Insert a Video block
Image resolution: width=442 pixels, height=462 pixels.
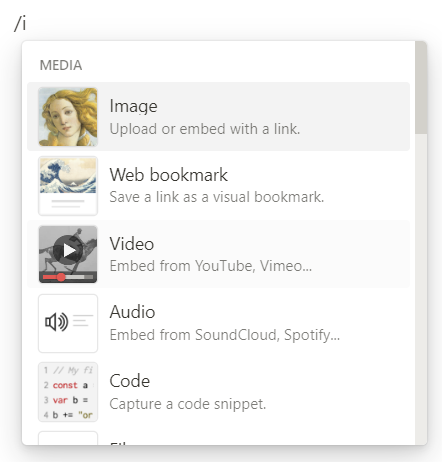(x=218, y=254)
